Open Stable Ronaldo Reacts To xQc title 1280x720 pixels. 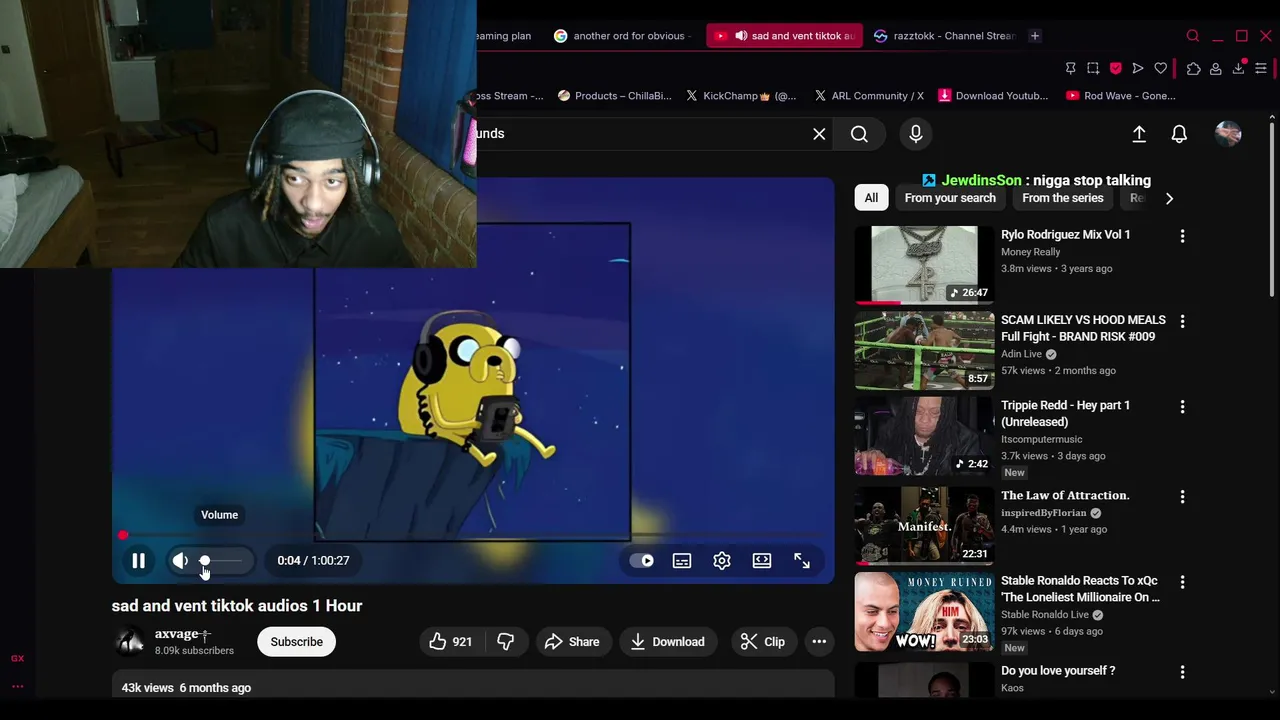(1080, 589)
